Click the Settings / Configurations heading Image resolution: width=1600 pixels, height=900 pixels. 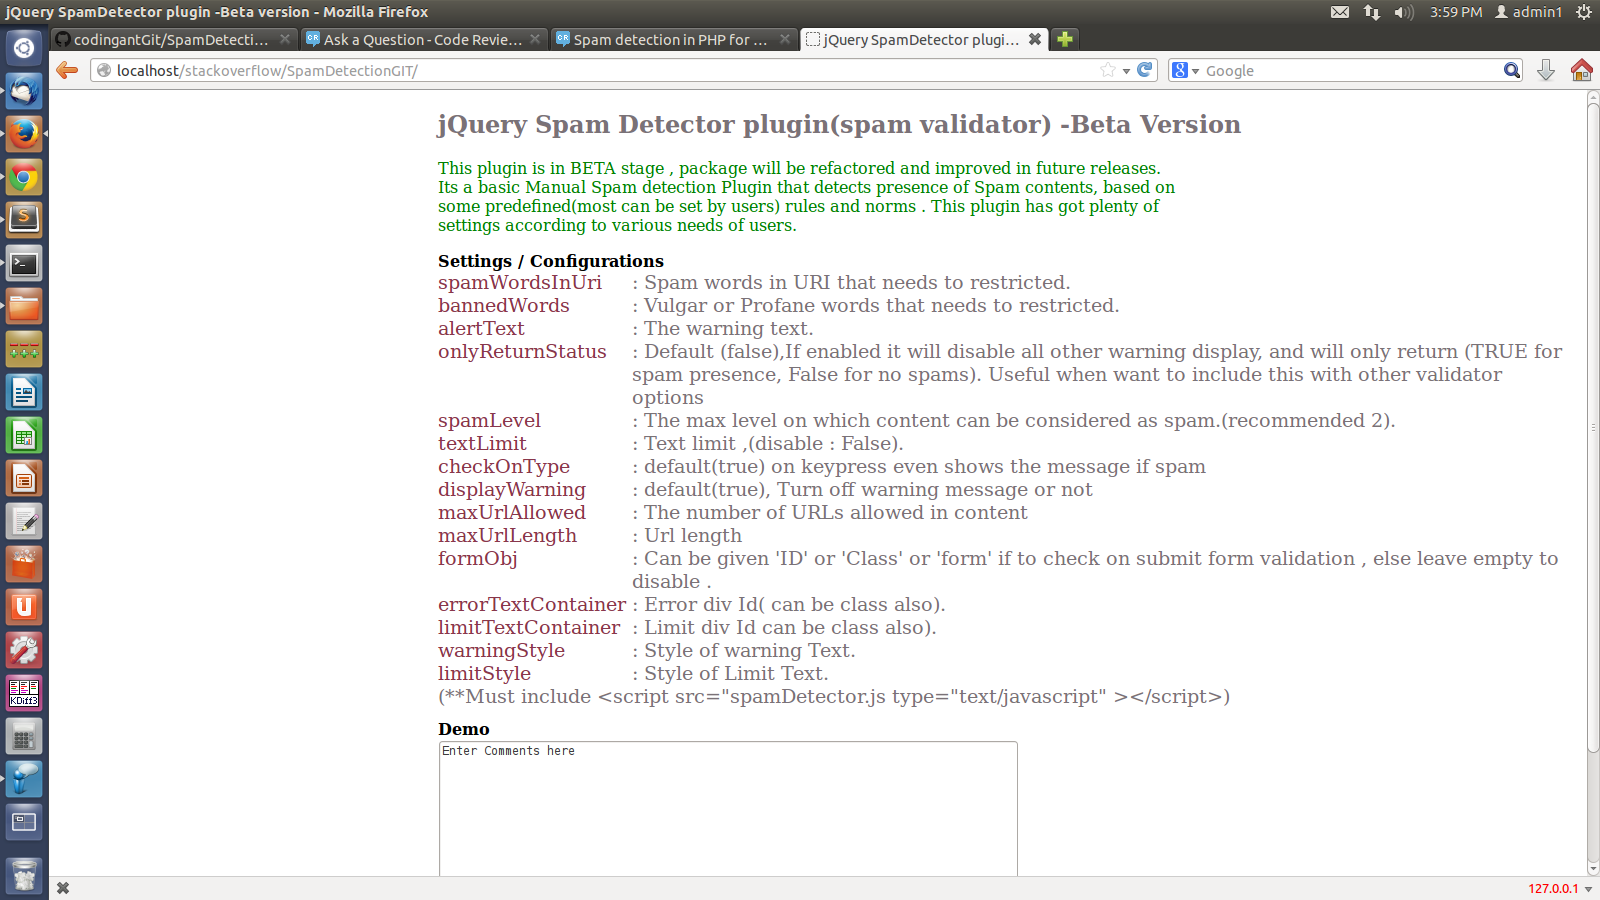click(x=551, y=261)
